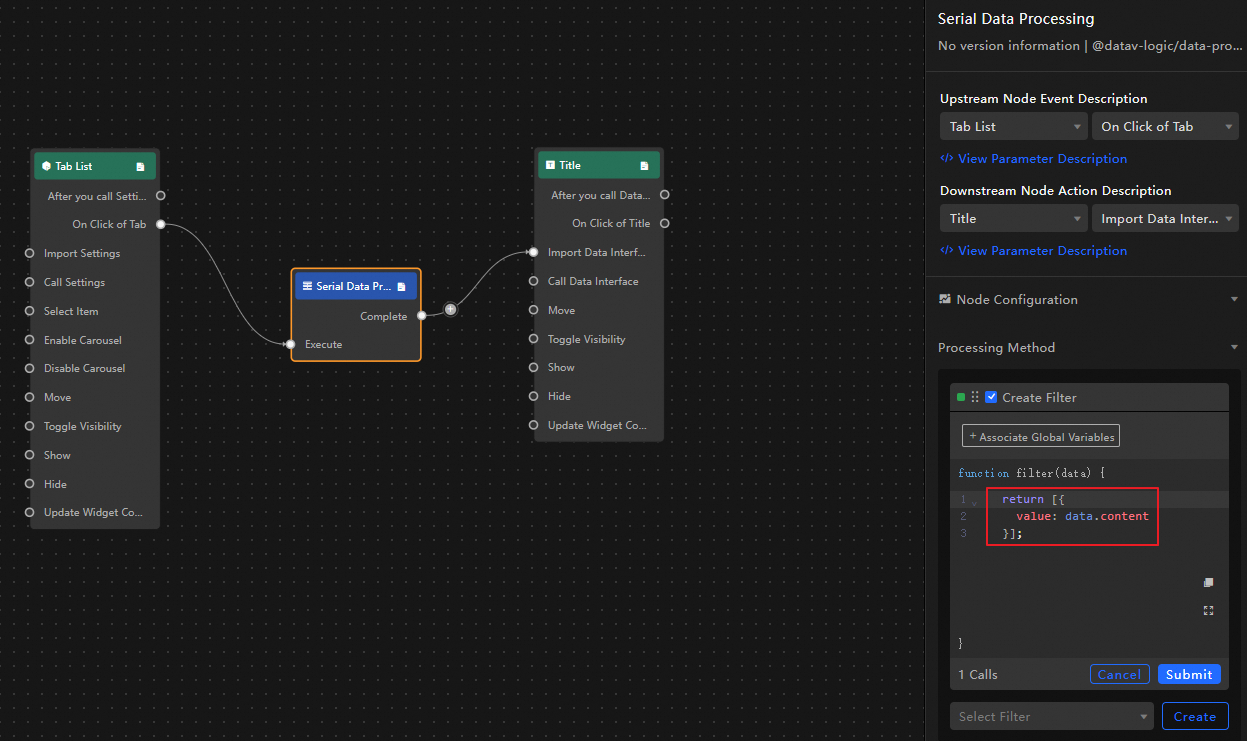
Task: Click the Execute port on Serial Data node
Action: pos(290,344)
